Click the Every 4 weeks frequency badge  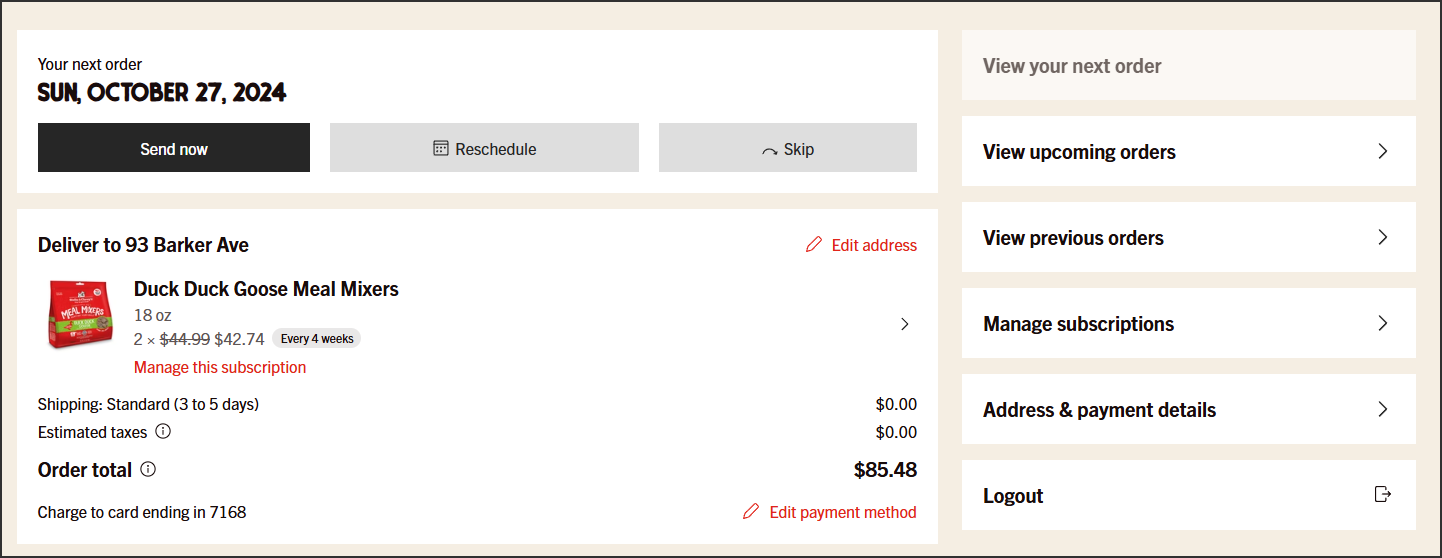coord(317,339)
